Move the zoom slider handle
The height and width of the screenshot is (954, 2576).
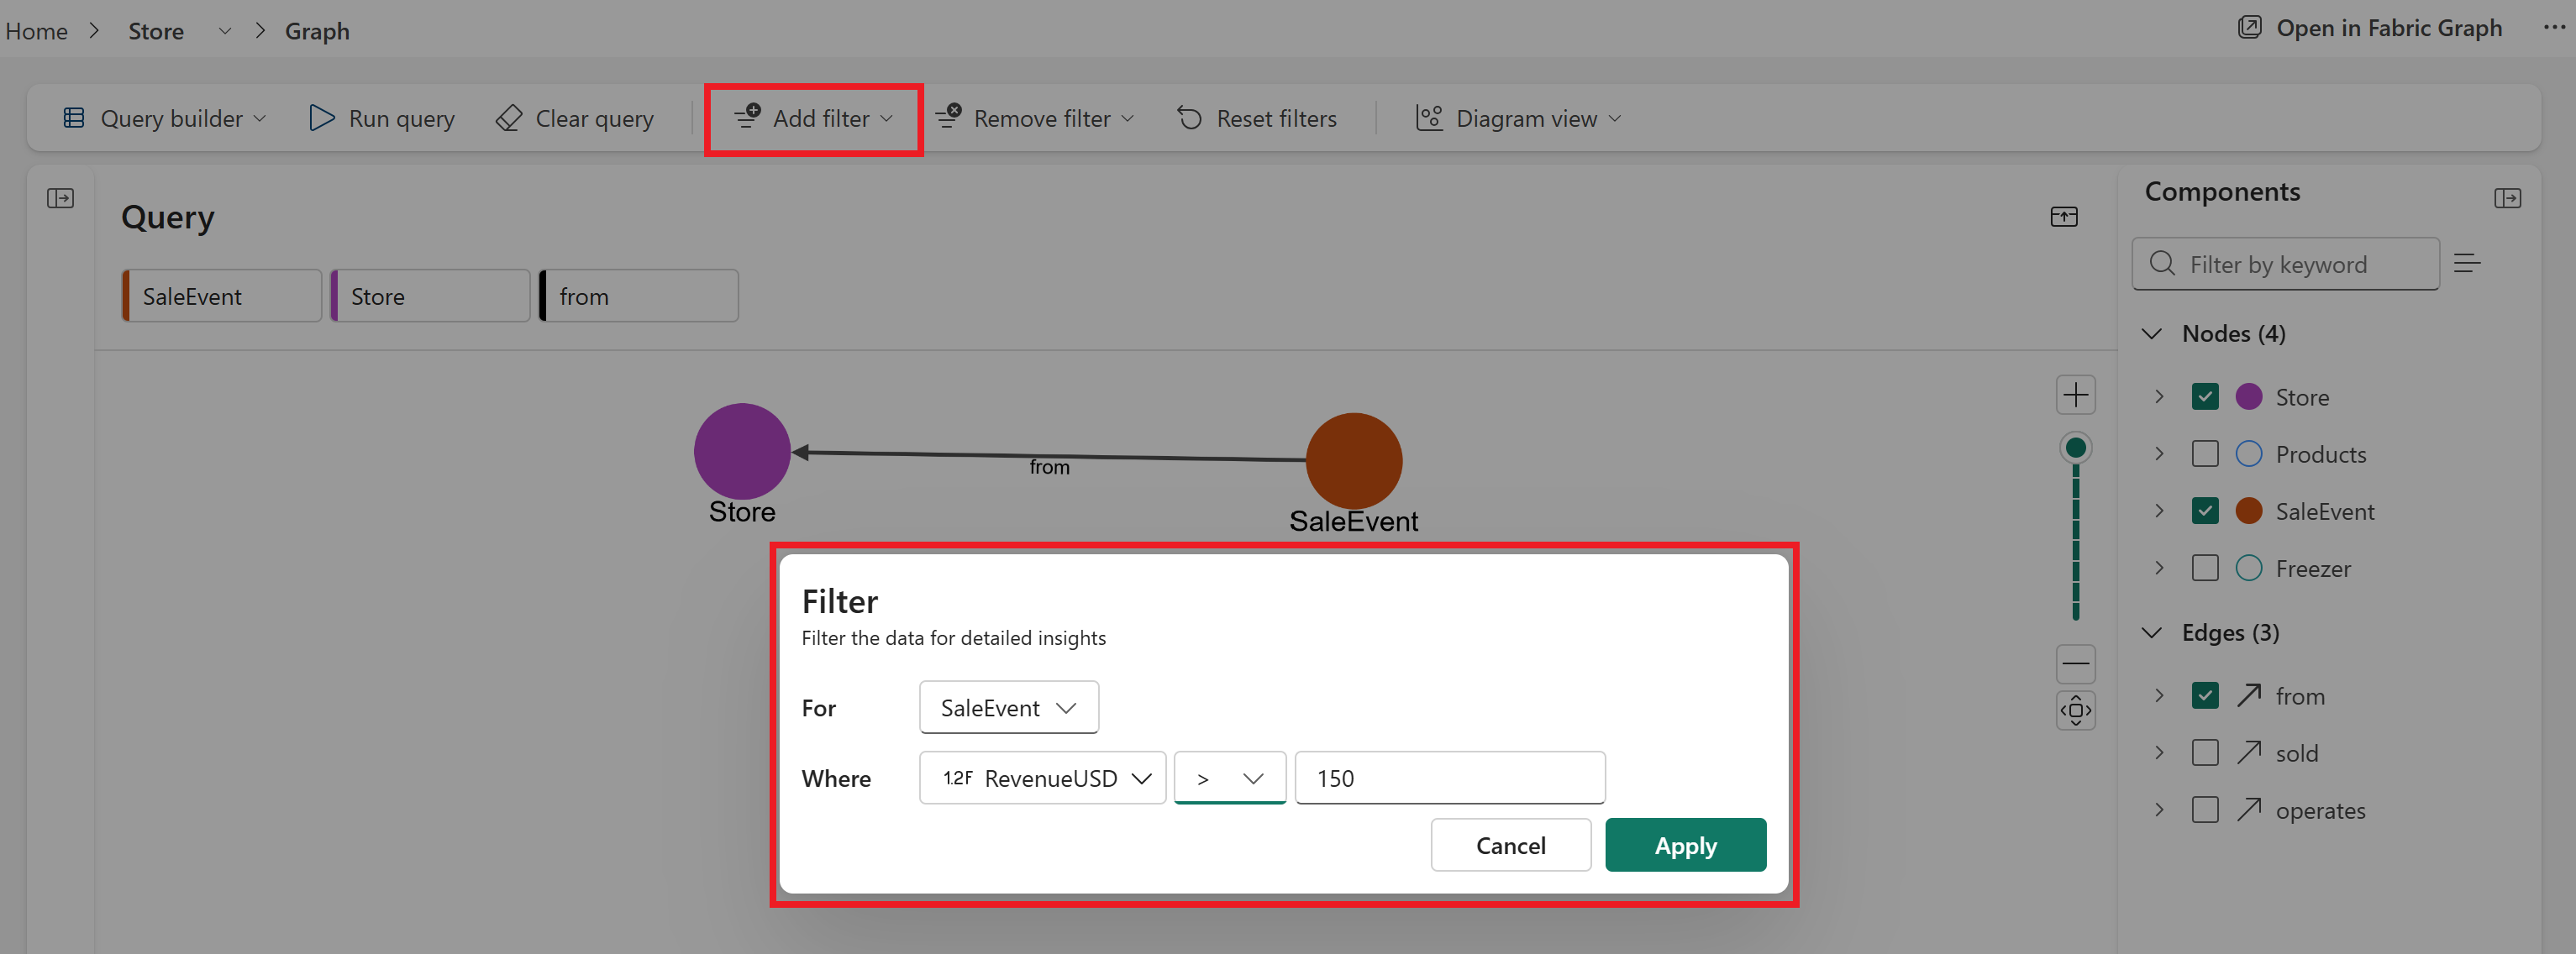point(2075,447)
